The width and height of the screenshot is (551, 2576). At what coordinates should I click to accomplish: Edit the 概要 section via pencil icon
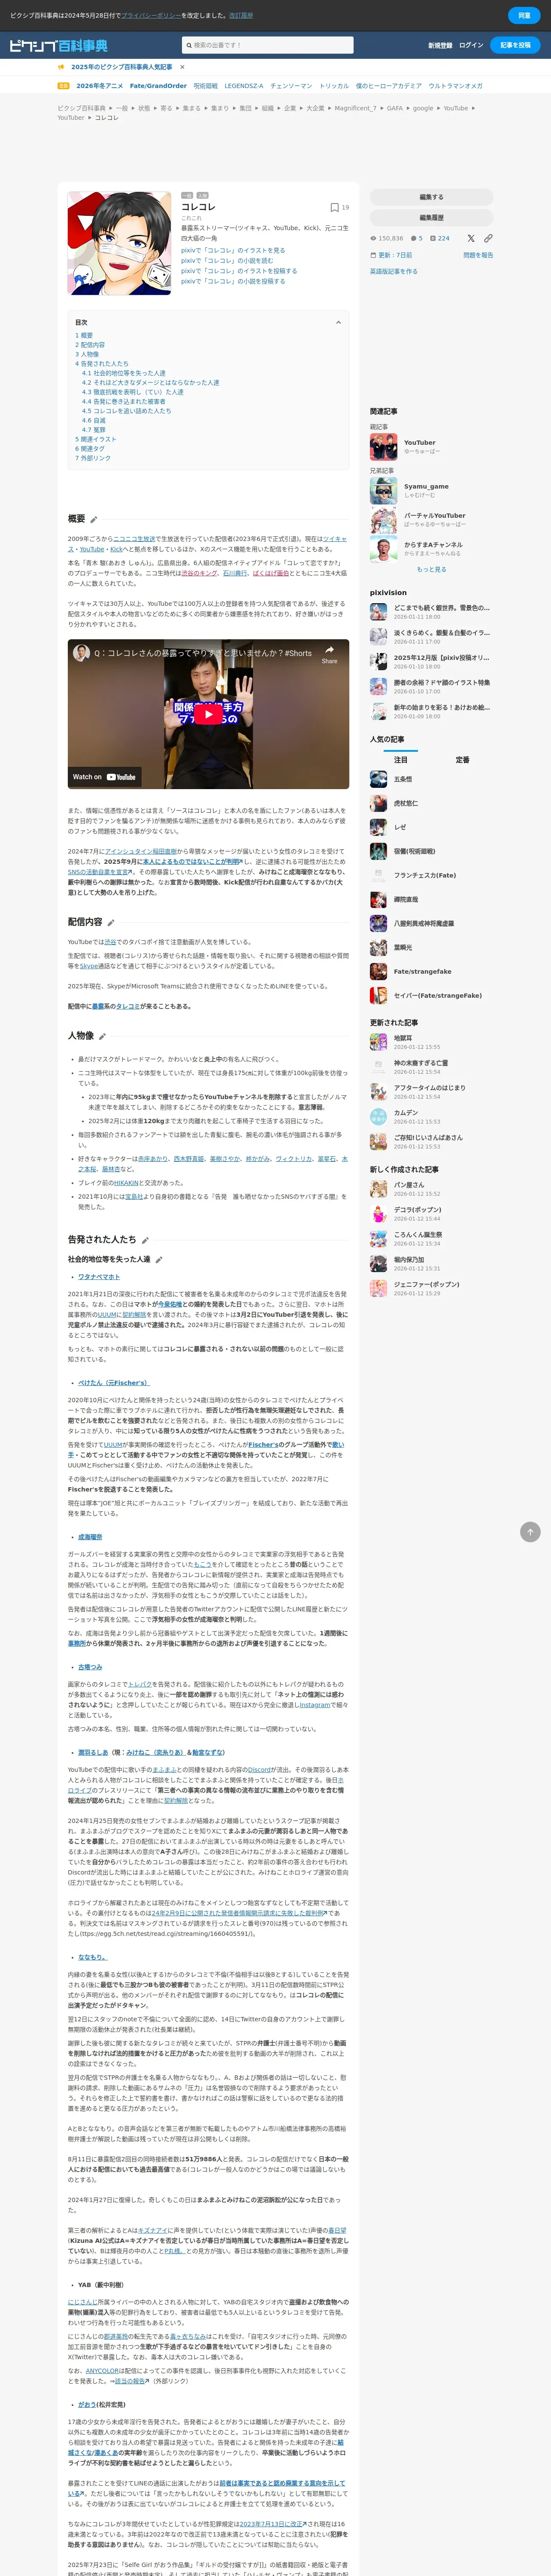(94, 519)
